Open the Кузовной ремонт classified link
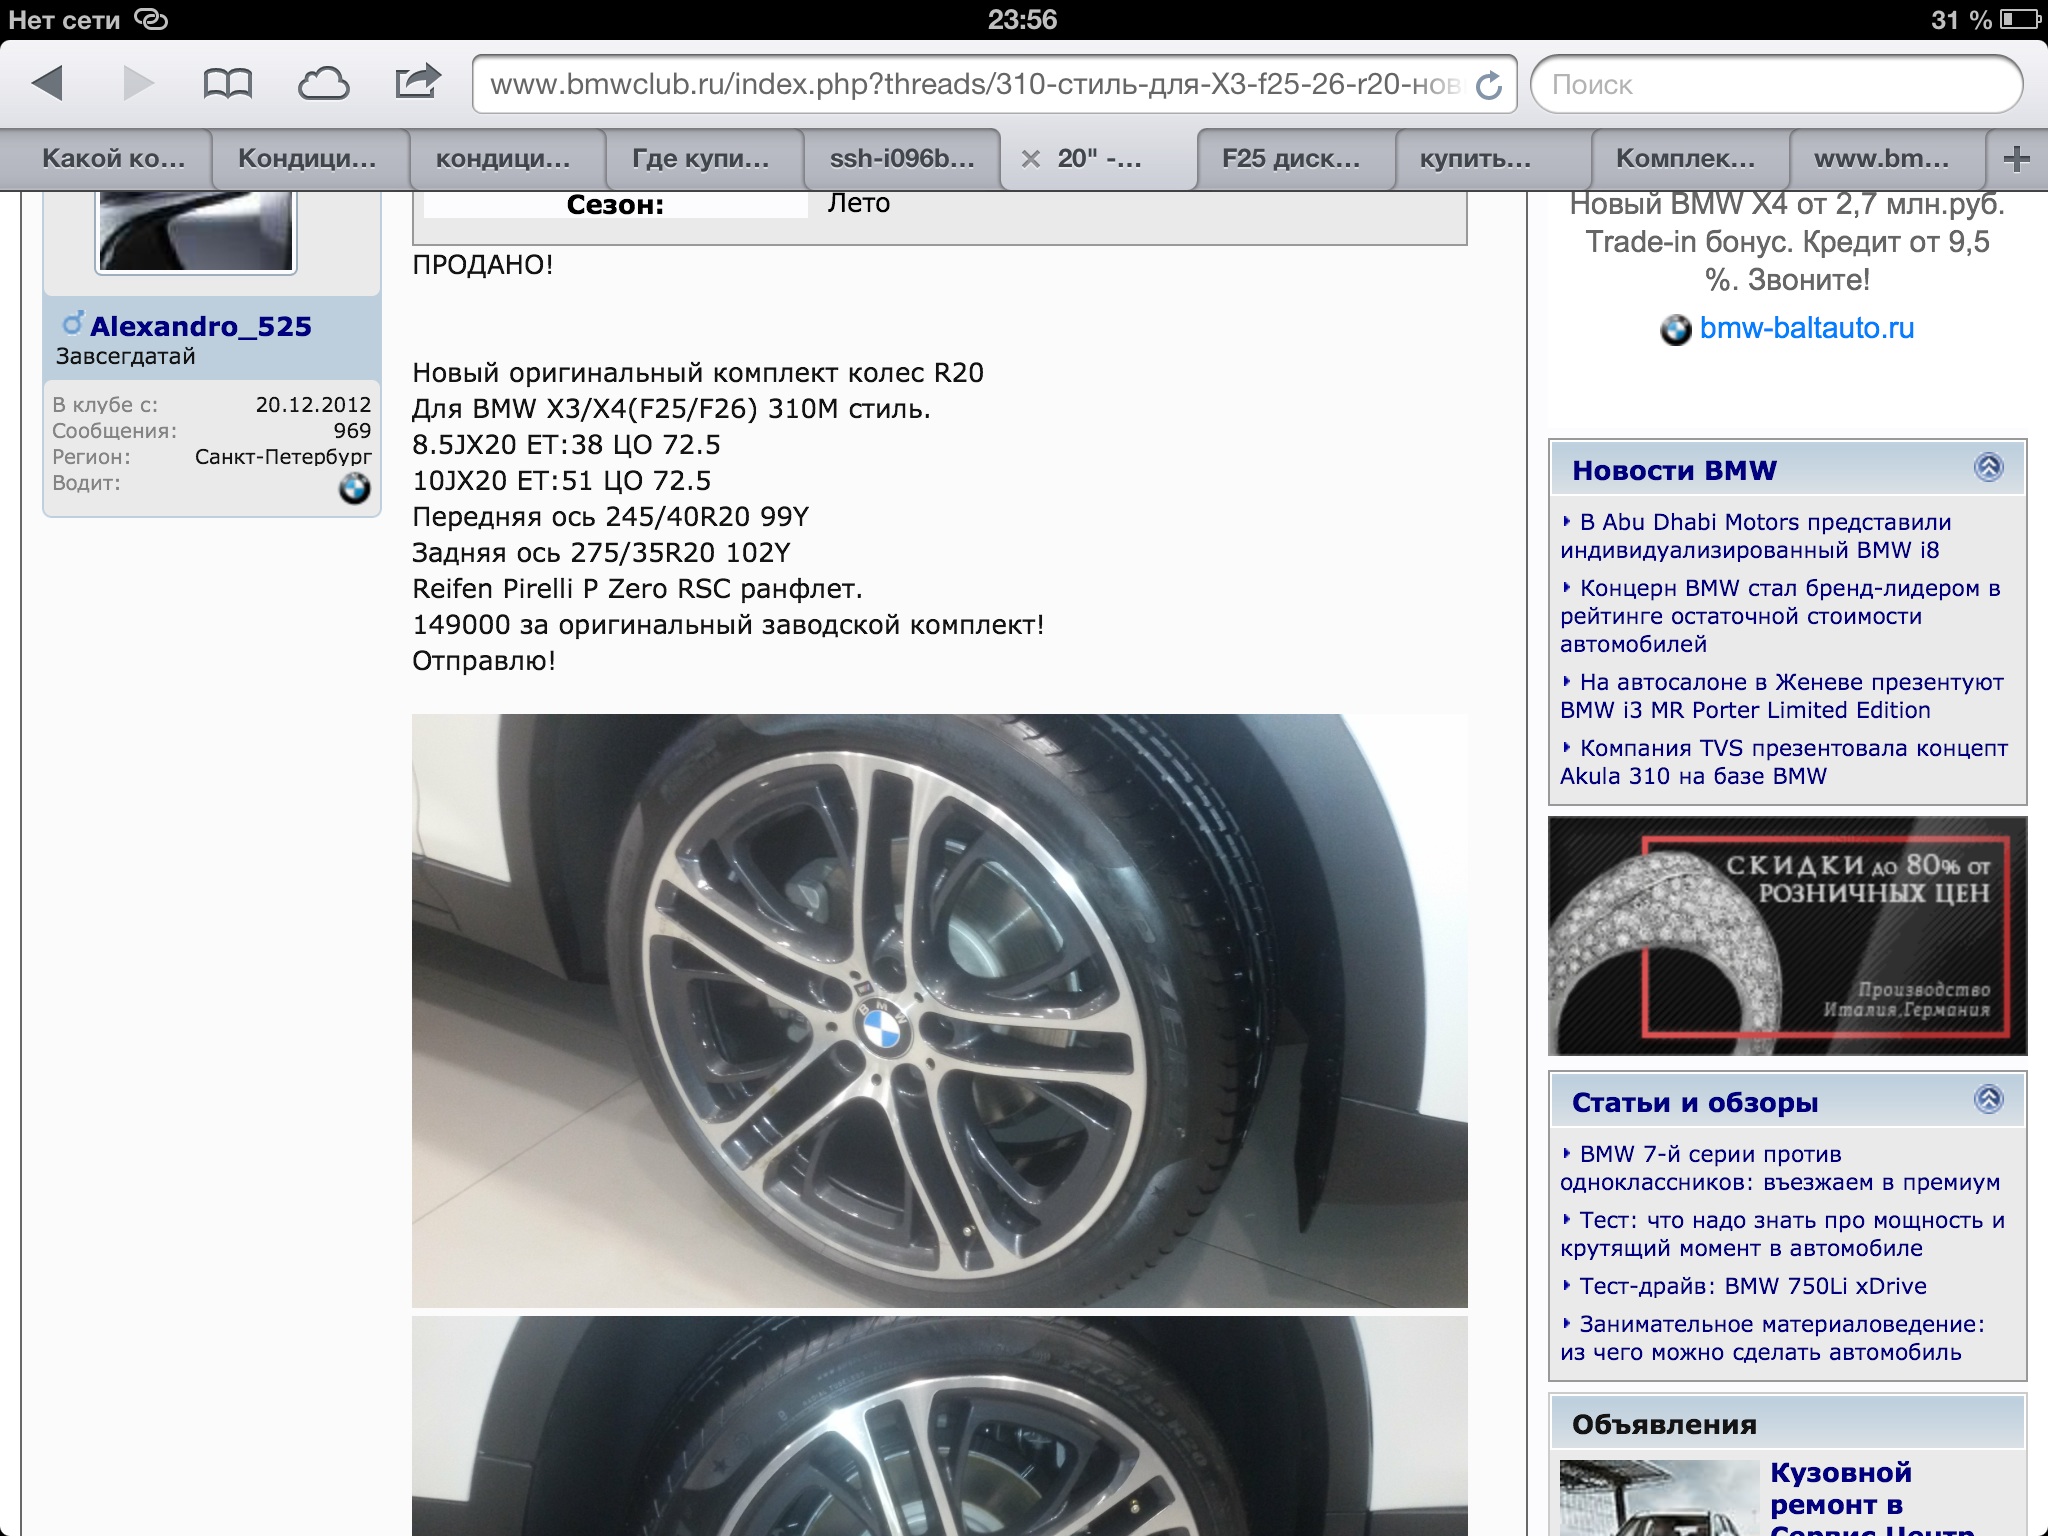Viewport: 2048px width, 1536px height. (x=1870, y=1498)
